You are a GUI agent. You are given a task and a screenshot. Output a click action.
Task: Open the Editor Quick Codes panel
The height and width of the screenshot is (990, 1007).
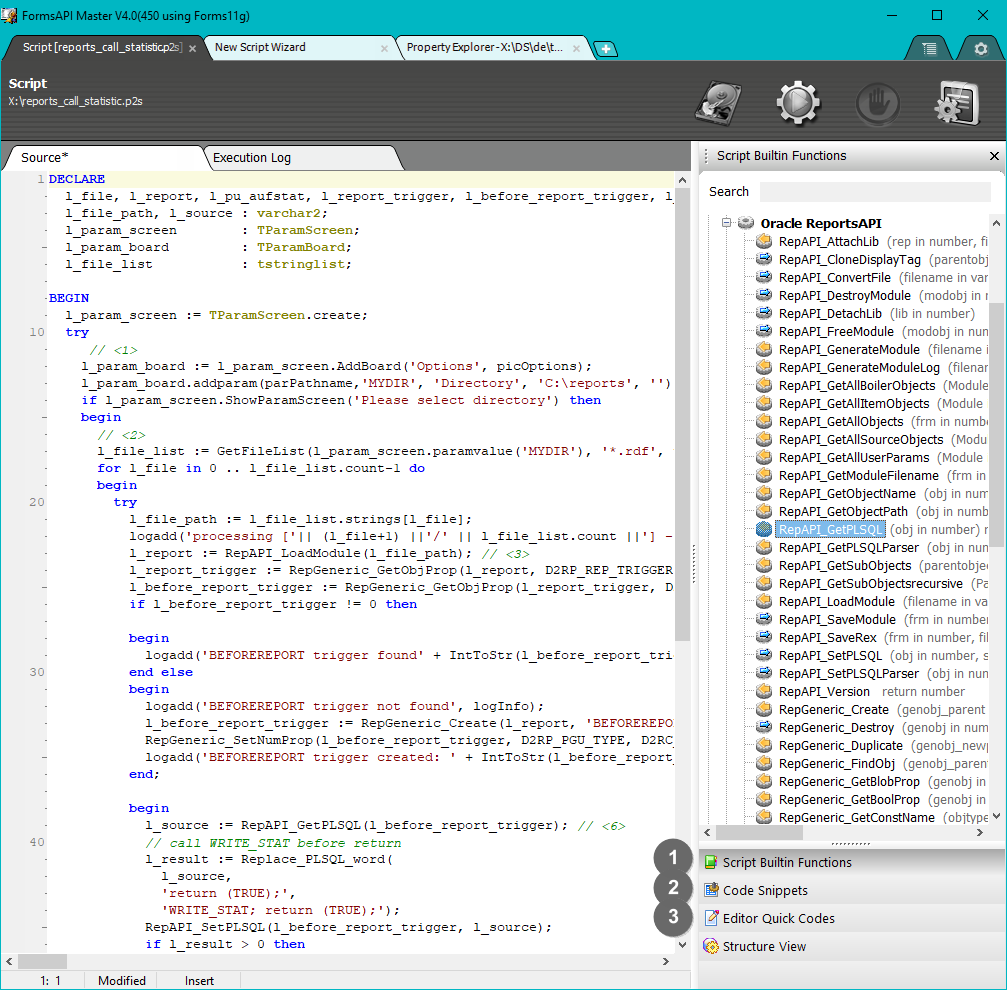click(852, 918)
